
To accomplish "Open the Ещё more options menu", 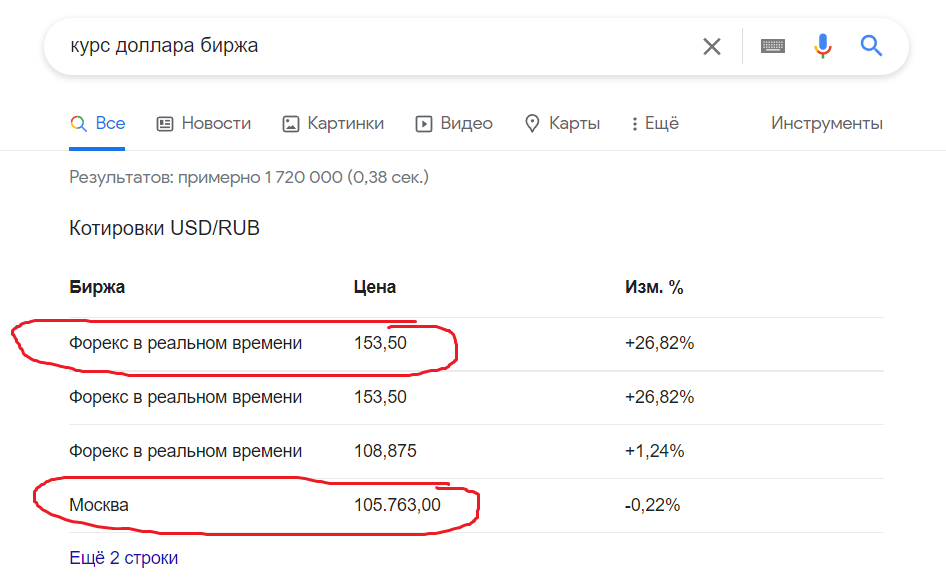I will point(655,124).
